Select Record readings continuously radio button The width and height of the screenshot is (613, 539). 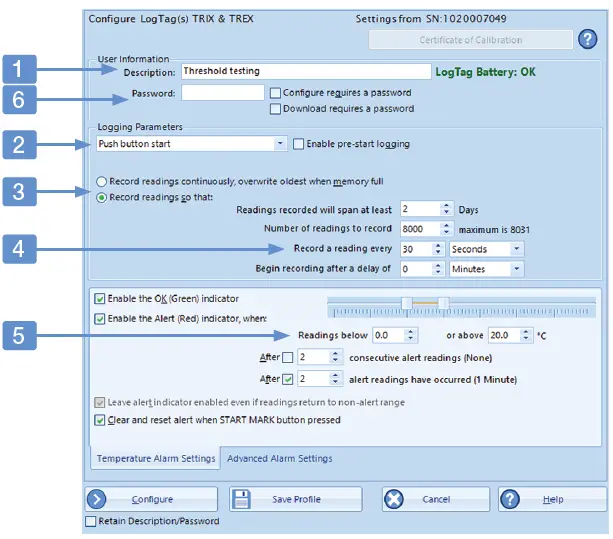point(101,181)
